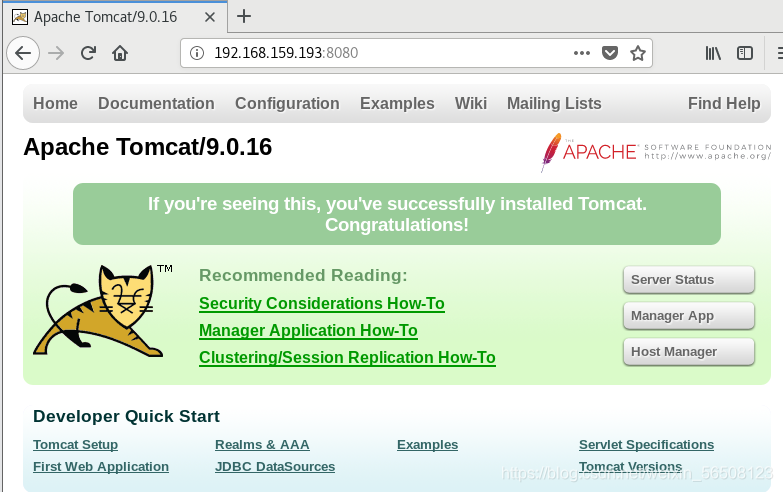Open the Wiki navigation item
The width and height of the screenshot is (783, 492).
pyautogui.click(x=470, y=103)
